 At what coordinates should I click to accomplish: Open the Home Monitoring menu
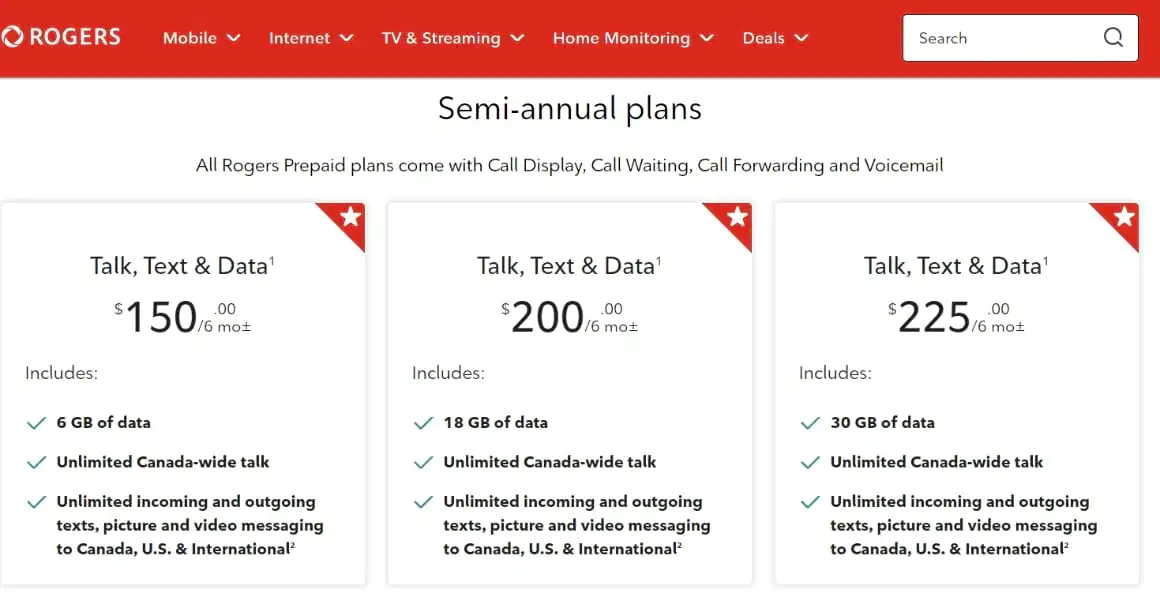click(x=632, y=38)
